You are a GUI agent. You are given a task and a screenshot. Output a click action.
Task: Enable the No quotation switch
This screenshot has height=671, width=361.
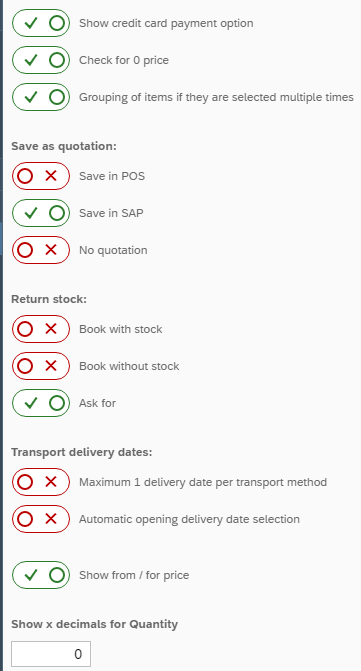point(41,250)
